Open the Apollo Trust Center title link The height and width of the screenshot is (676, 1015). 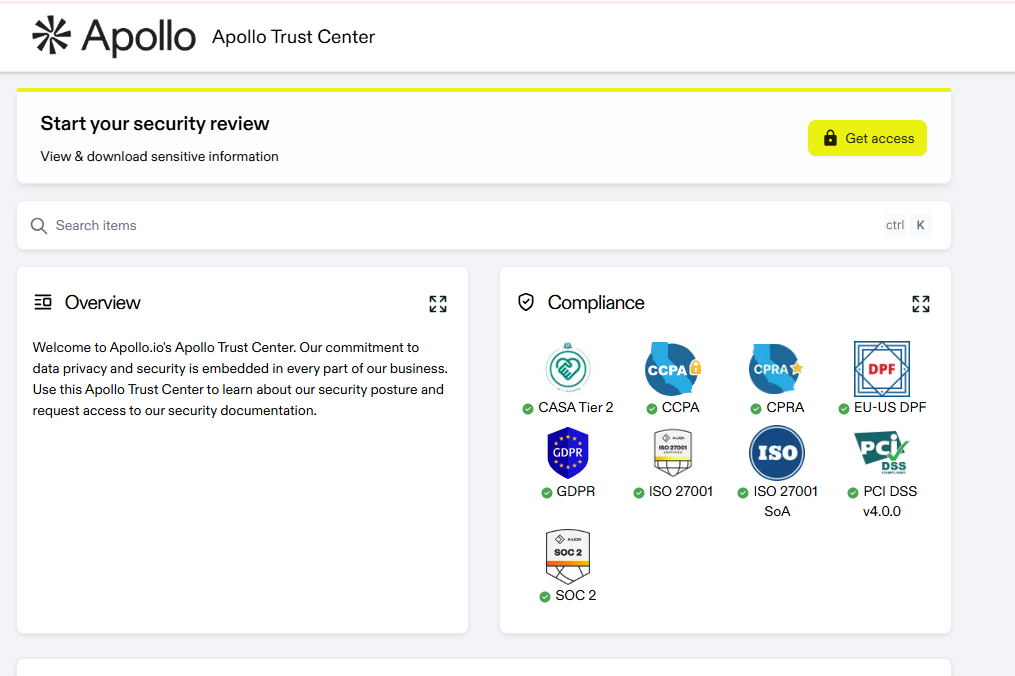click(x=293, y=37)
